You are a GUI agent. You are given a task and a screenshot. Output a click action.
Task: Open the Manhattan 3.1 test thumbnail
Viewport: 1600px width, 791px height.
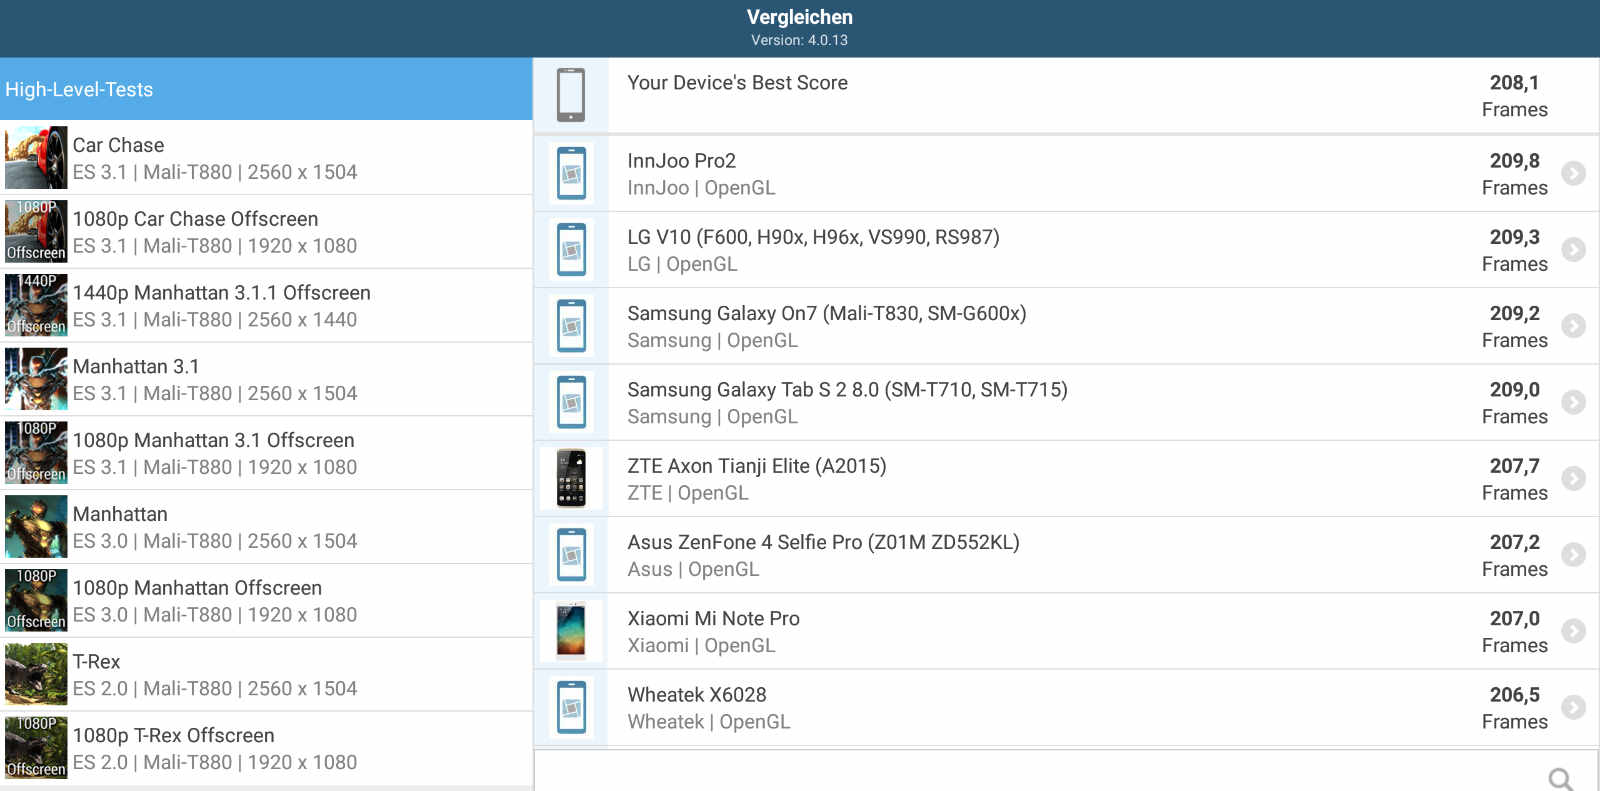pyautogui.click(x=36, y=379)
